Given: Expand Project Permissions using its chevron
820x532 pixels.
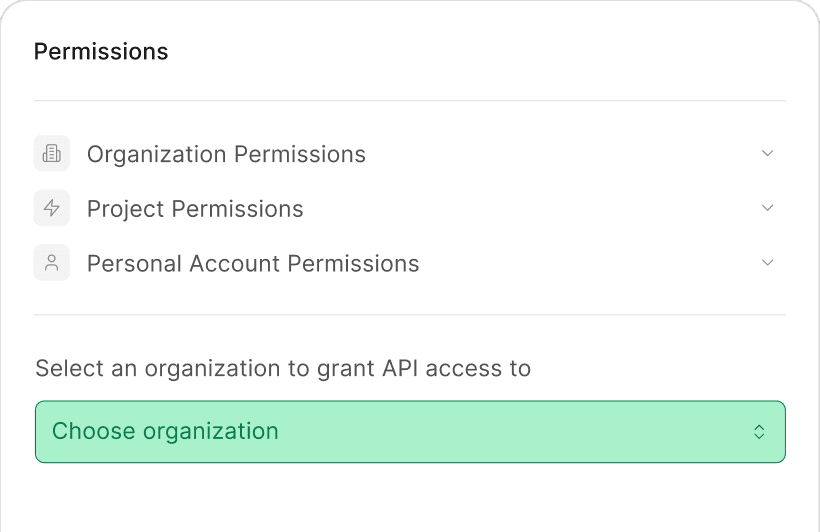Looking at the screenshot, I should coord(767,208).
